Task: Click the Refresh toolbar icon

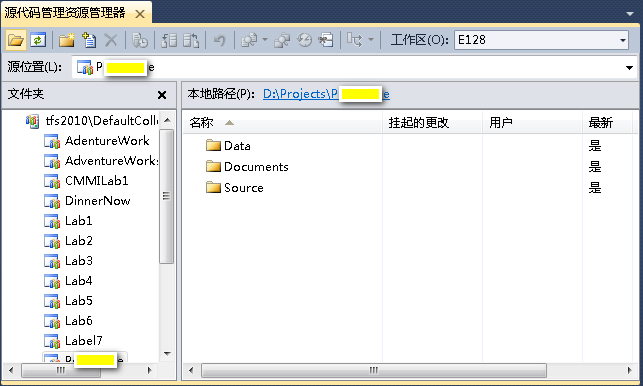Action: click(x=38, y=40)
